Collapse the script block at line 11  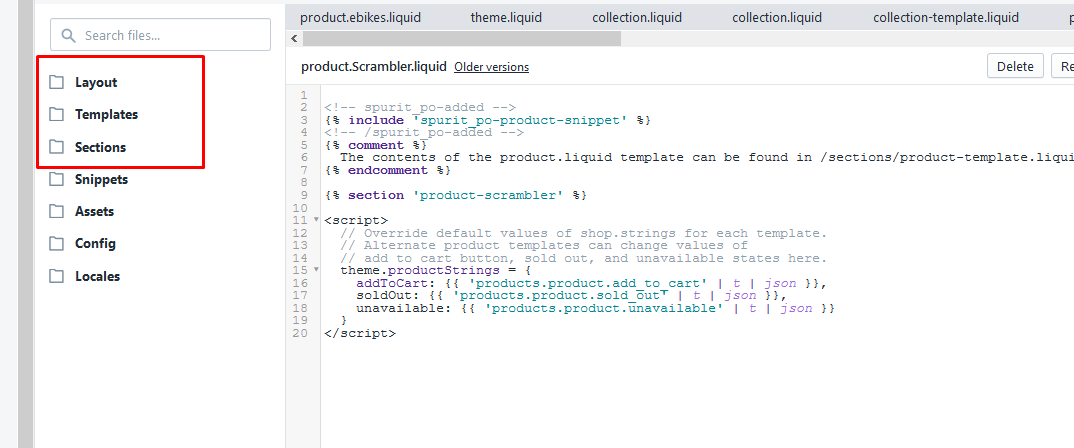pos(316,220)
